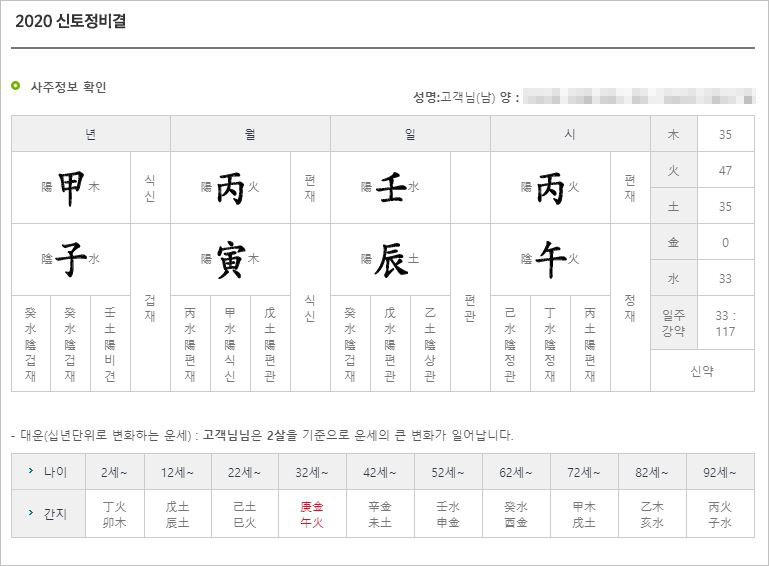Click the 木 element label
The height and width of the screenshot is (566, 769).
pyautogui.click(x=673, y=134)
